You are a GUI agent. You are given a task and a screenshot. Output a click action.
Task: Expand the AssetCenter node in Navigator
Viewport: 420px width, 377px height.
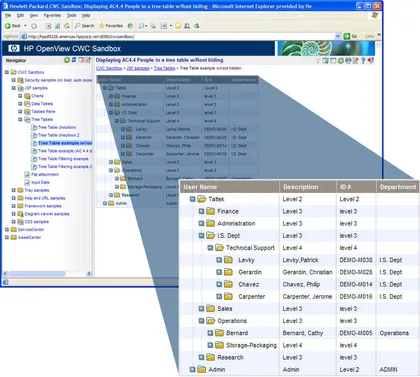pos(7,237)
